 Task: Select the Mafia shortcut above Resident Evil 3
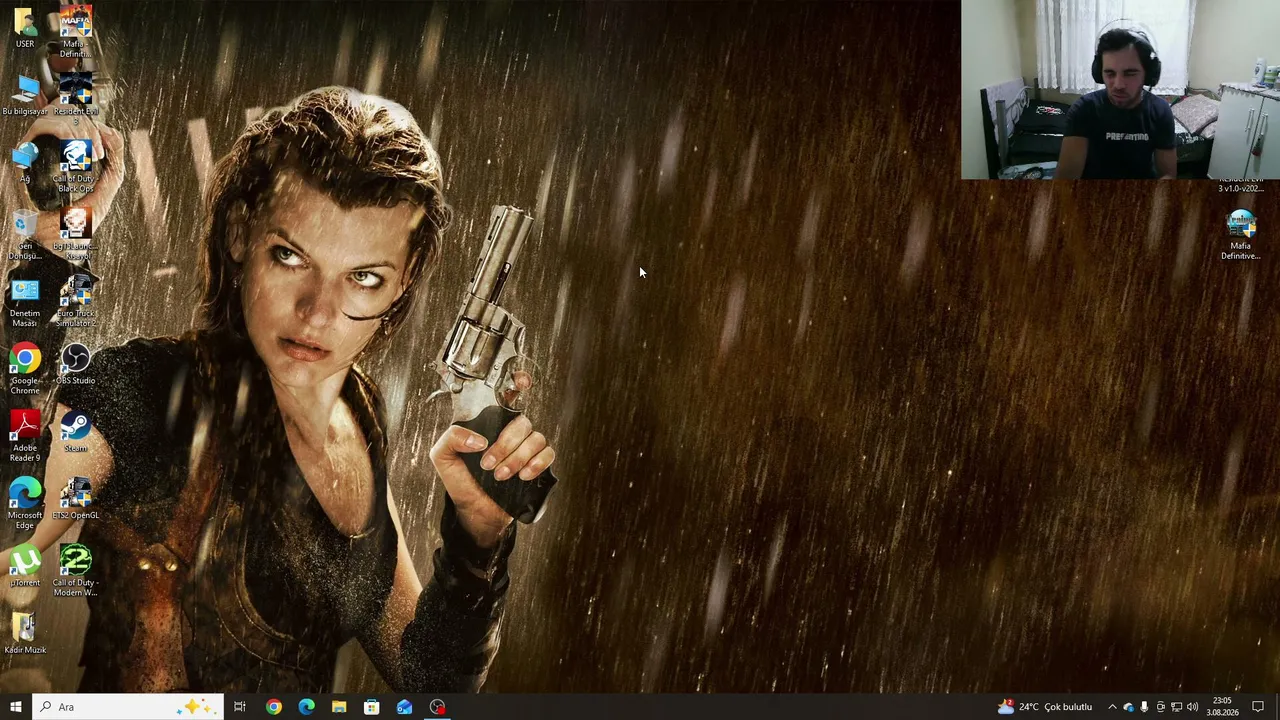tap(75, 32)
